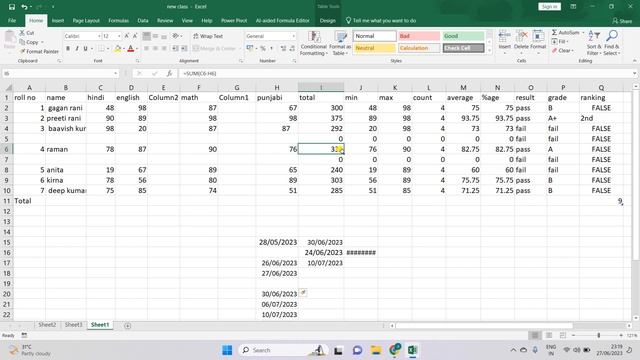Screen dimensions: 640x360
Task: Click the increase indent icon
Action: tap(184, 49)
